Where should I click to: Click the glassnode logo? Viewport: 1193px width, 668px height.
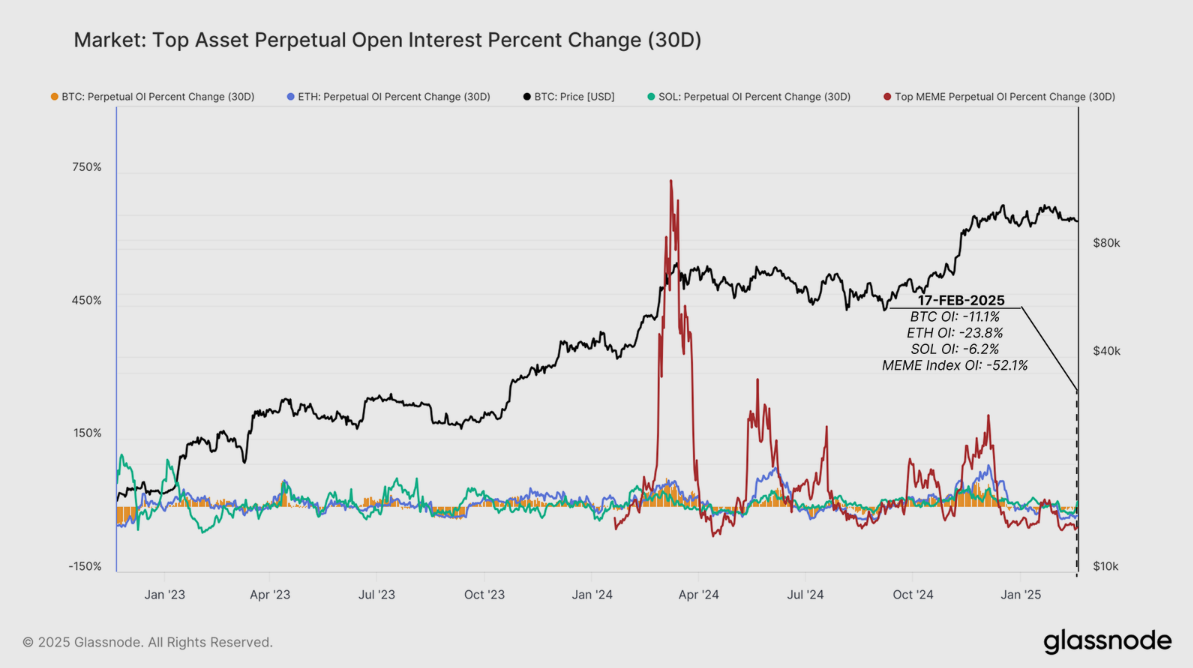[x=1107, y=641]
